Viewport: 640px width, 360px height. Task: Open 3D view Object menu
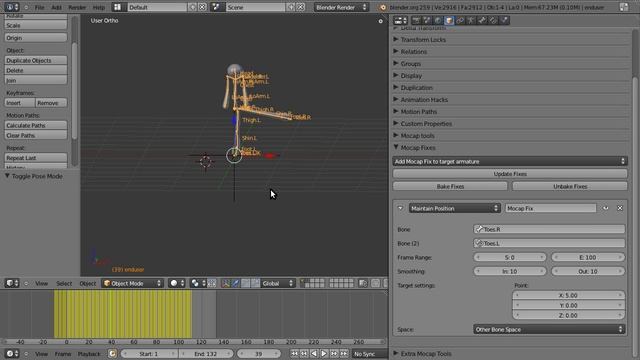pos(87,283)
